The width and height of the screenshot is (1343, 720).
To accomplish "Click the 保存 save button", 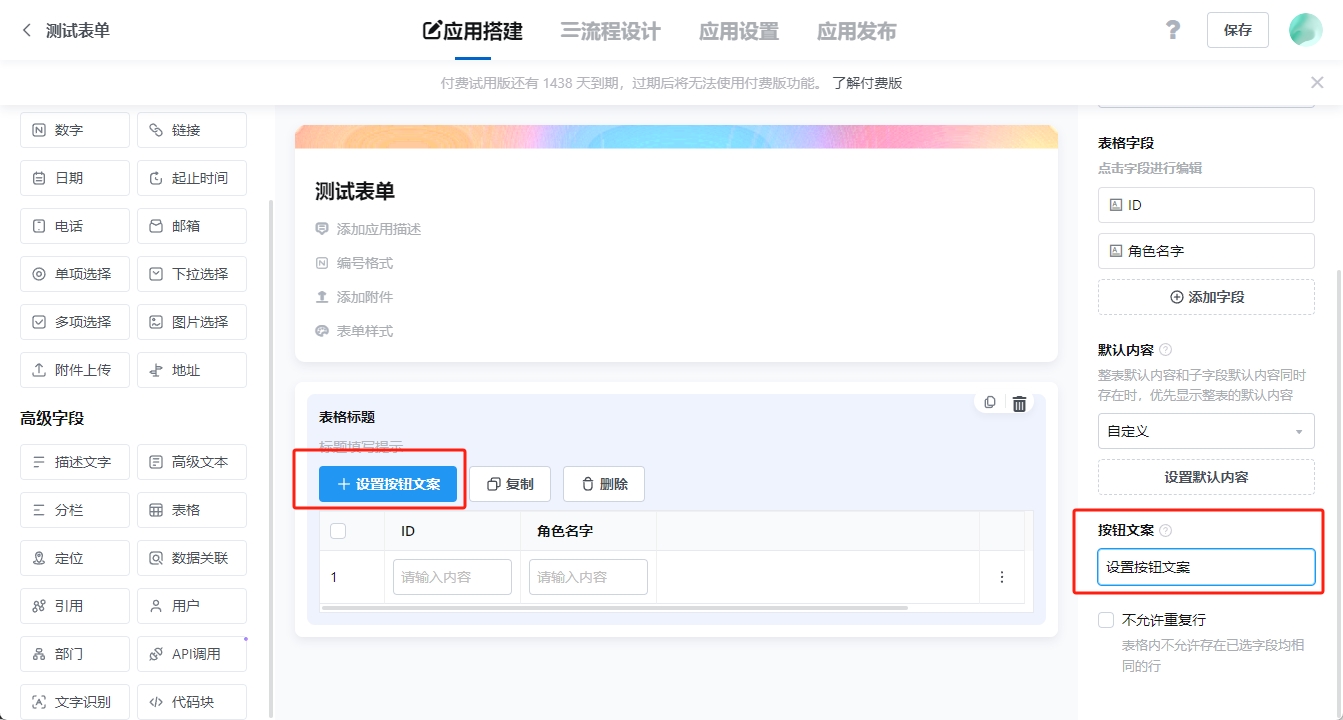I will point(1237,30).
